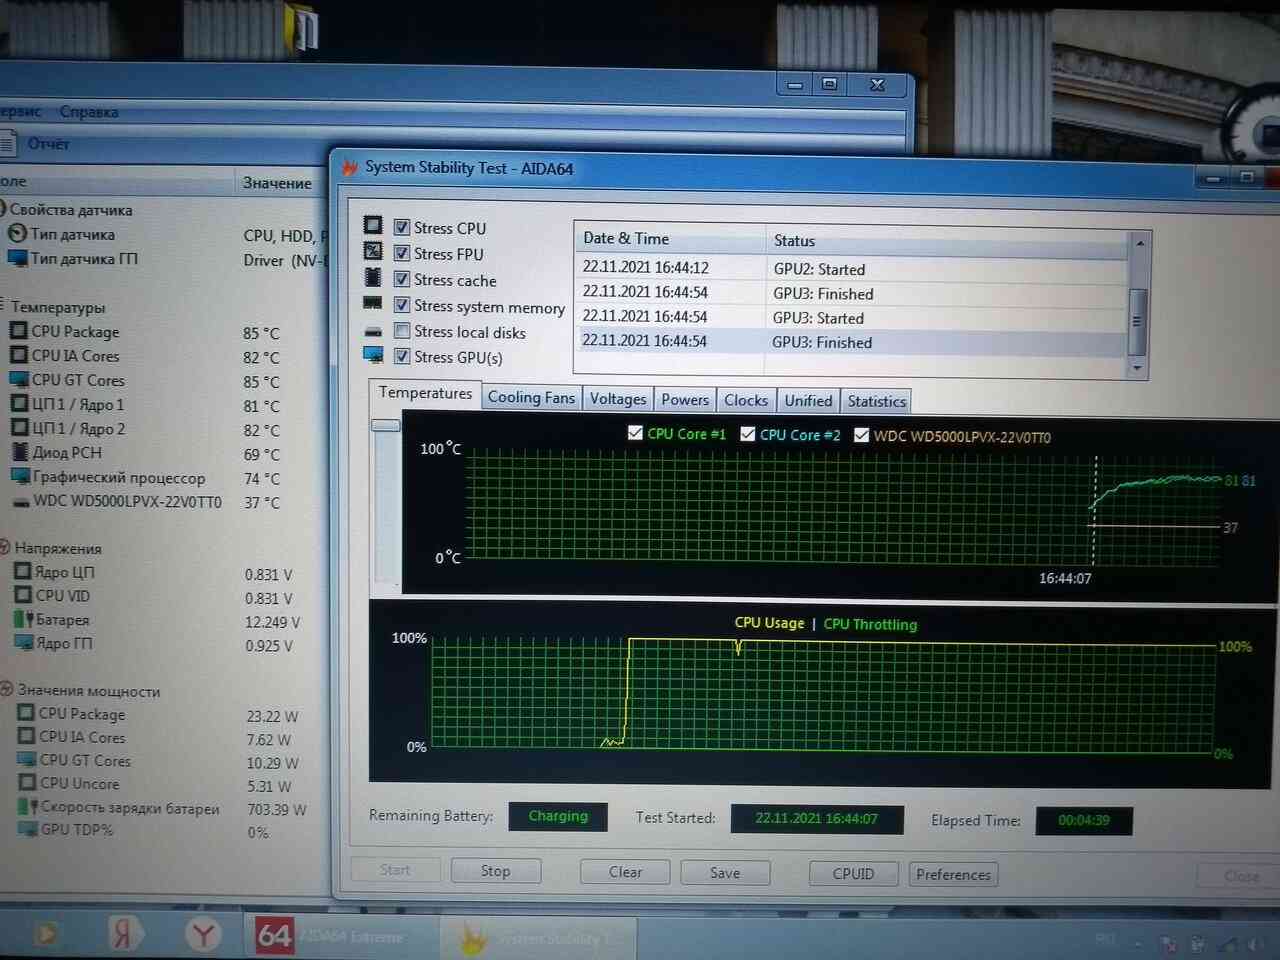Click Скорость зарядки батареи icon

pyautogui.click(x=28, y=806)
